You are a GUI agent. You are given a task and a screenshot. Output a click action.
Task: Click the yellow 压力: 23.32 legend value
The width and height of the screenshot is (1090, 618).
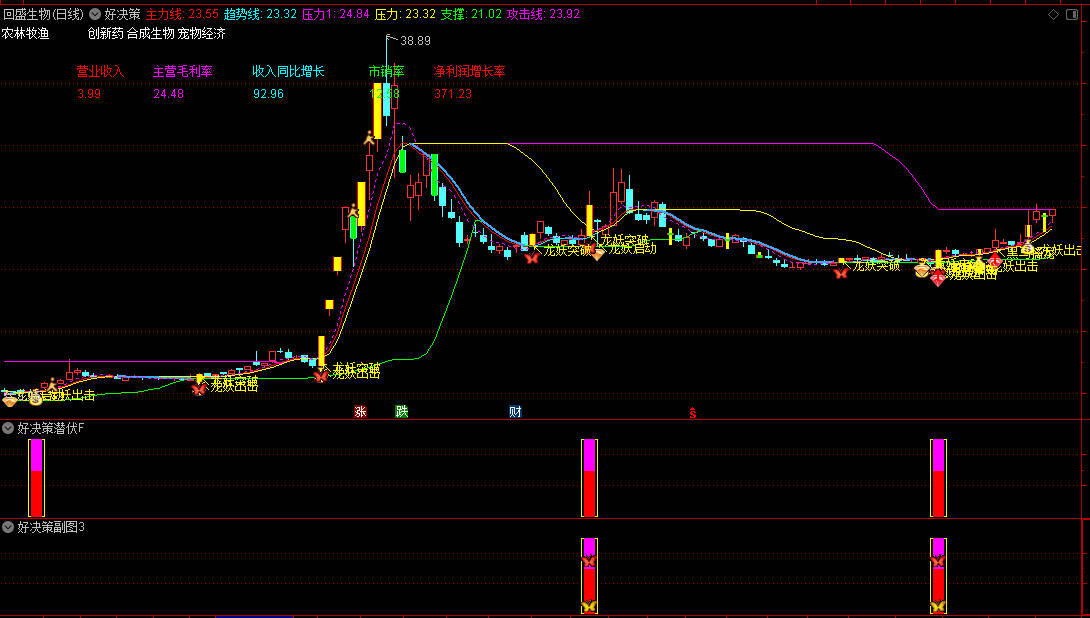(x=405, y=14)
